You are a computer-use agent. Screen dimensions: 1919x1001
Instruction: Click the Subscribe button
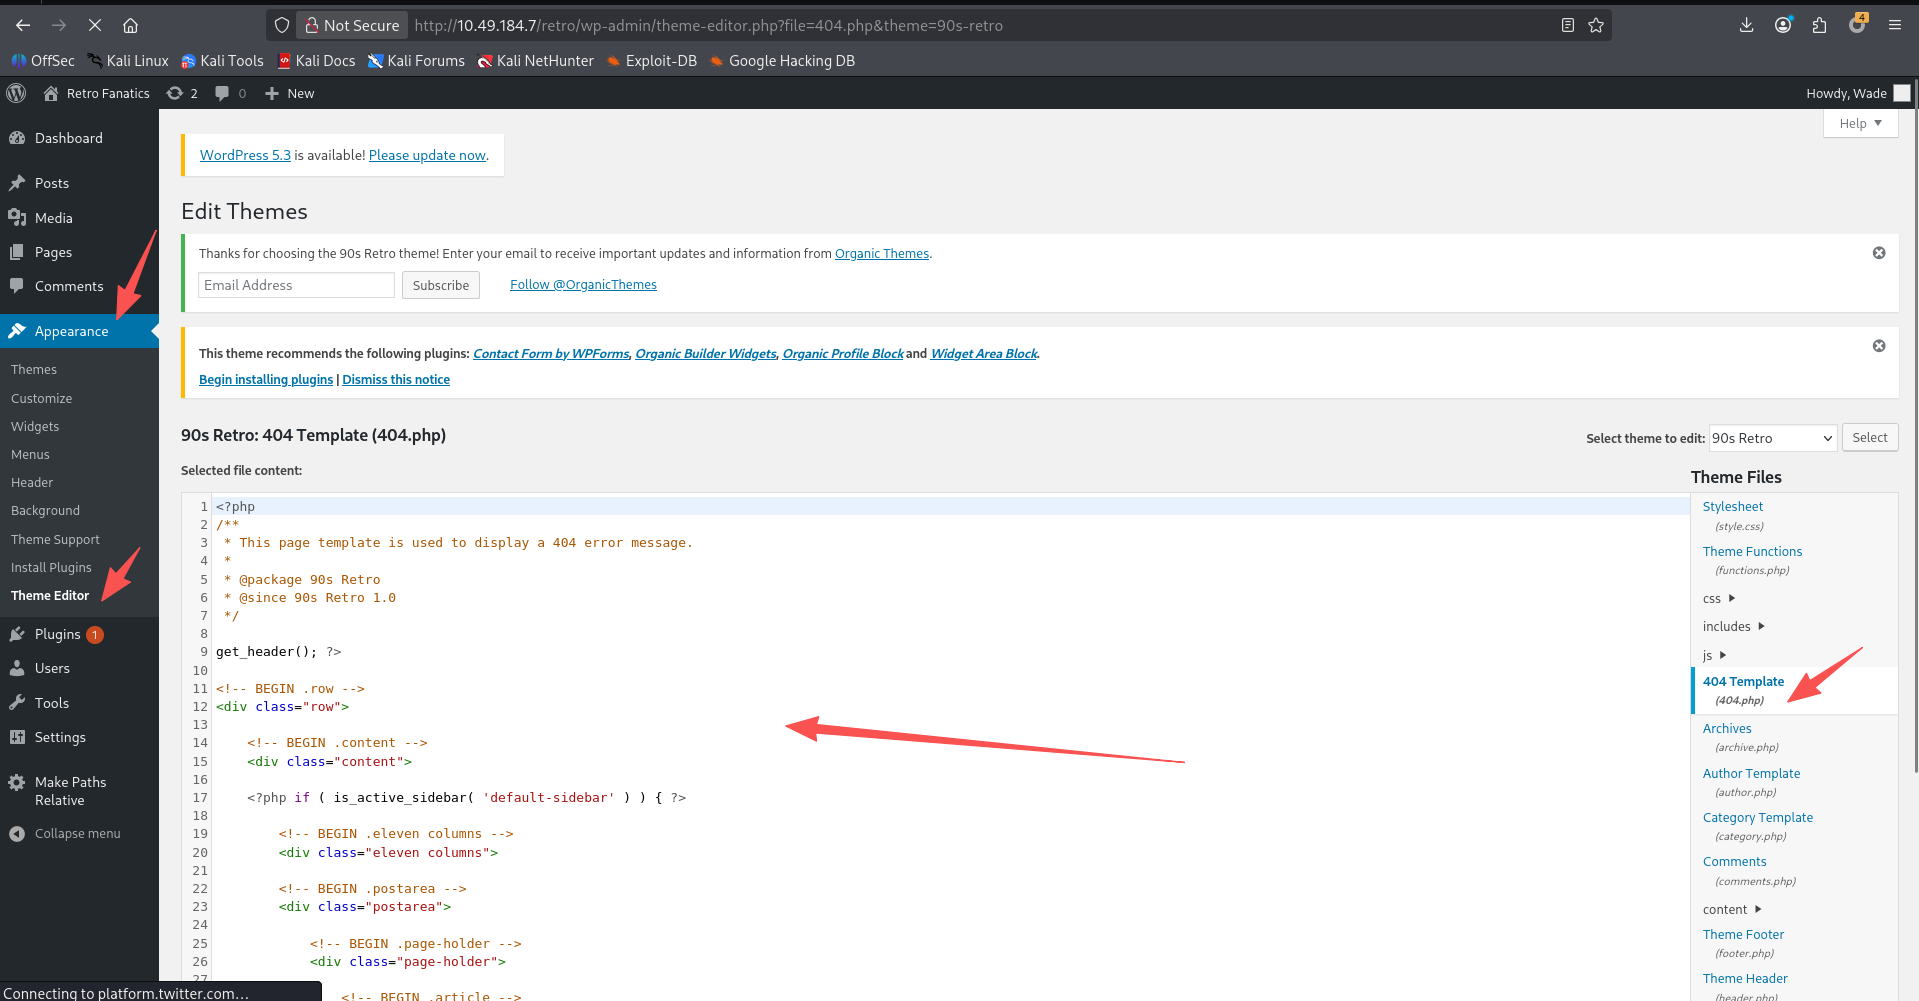(440, 285)
